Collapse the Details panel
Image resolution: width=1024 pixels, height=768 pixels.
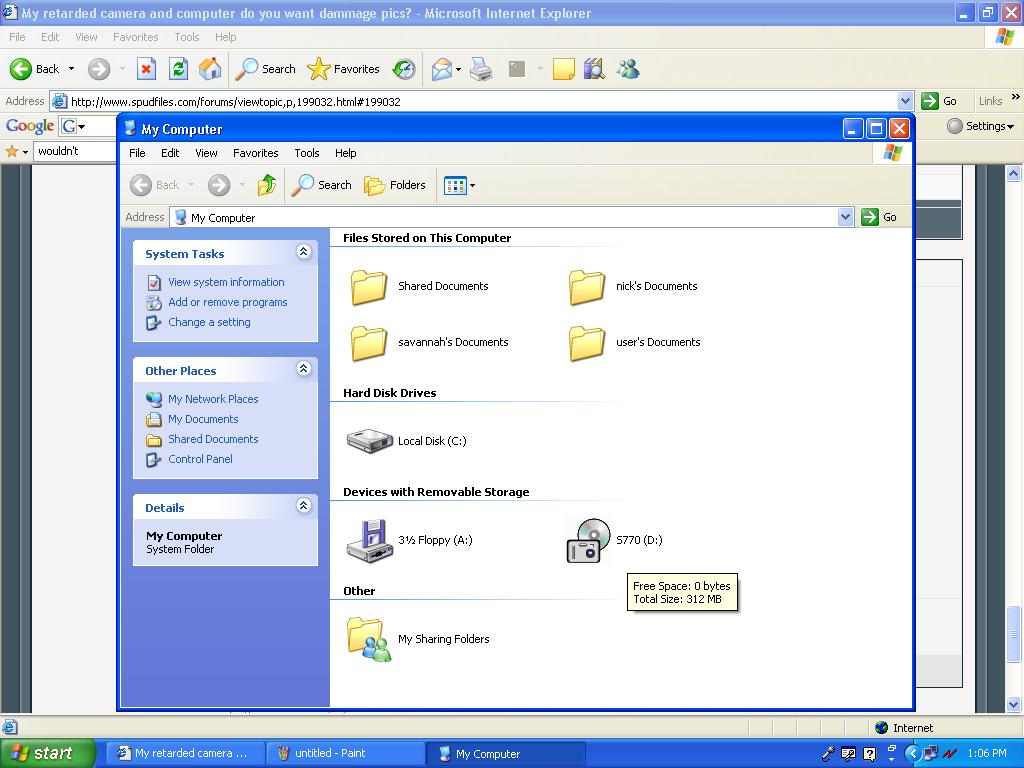303,507
